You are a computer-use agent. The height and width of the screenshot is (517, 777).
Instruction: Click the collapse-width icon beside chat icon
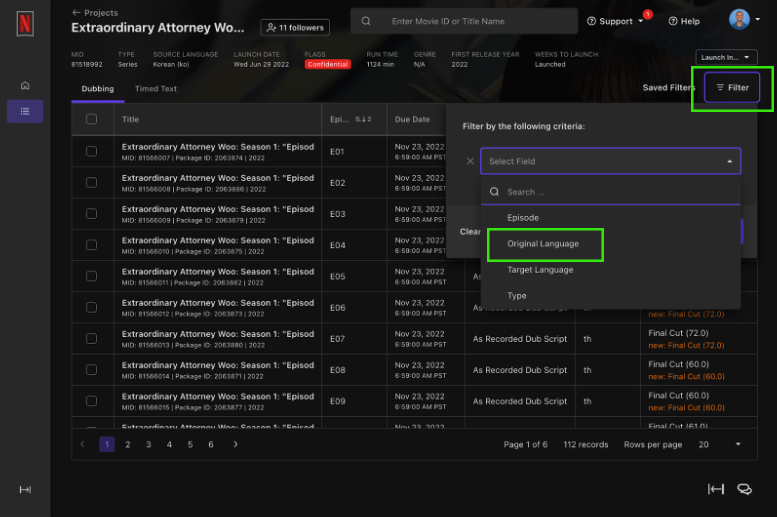click(716, 489)
